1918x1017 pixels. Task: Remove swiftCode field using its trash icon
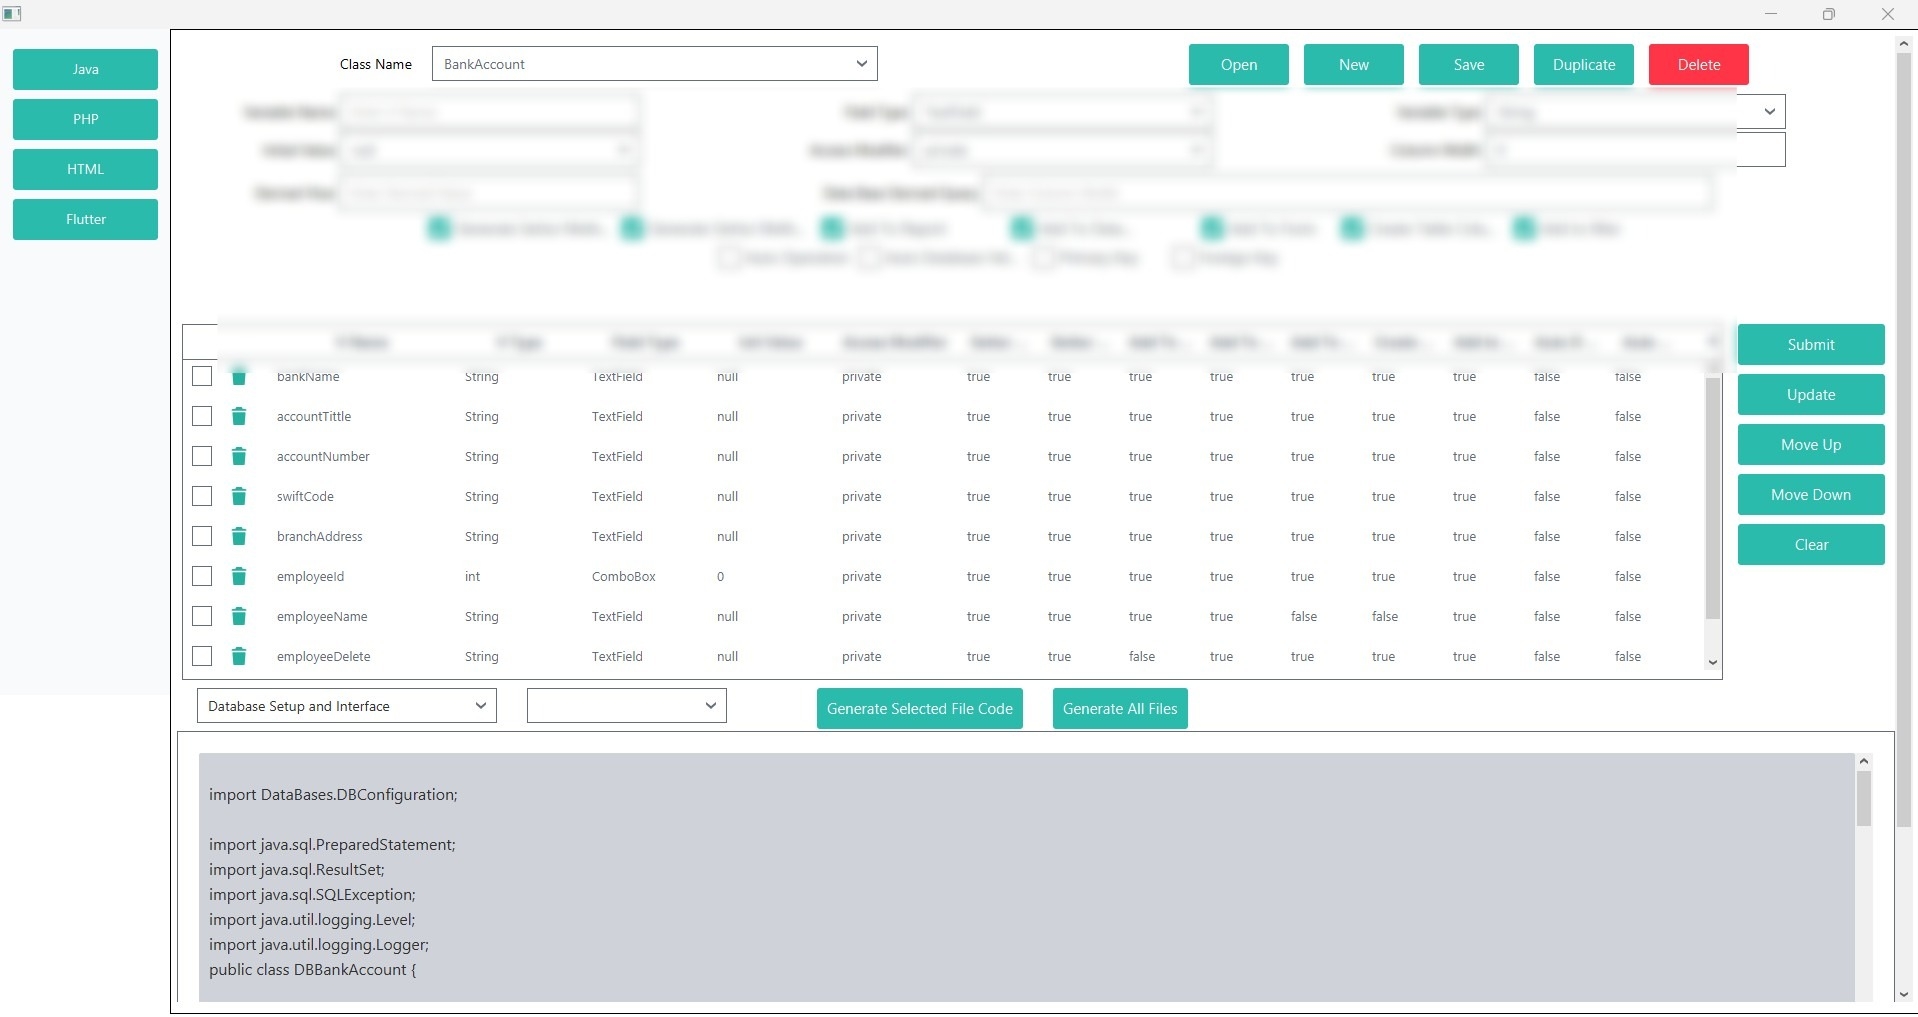pos(239,496)
